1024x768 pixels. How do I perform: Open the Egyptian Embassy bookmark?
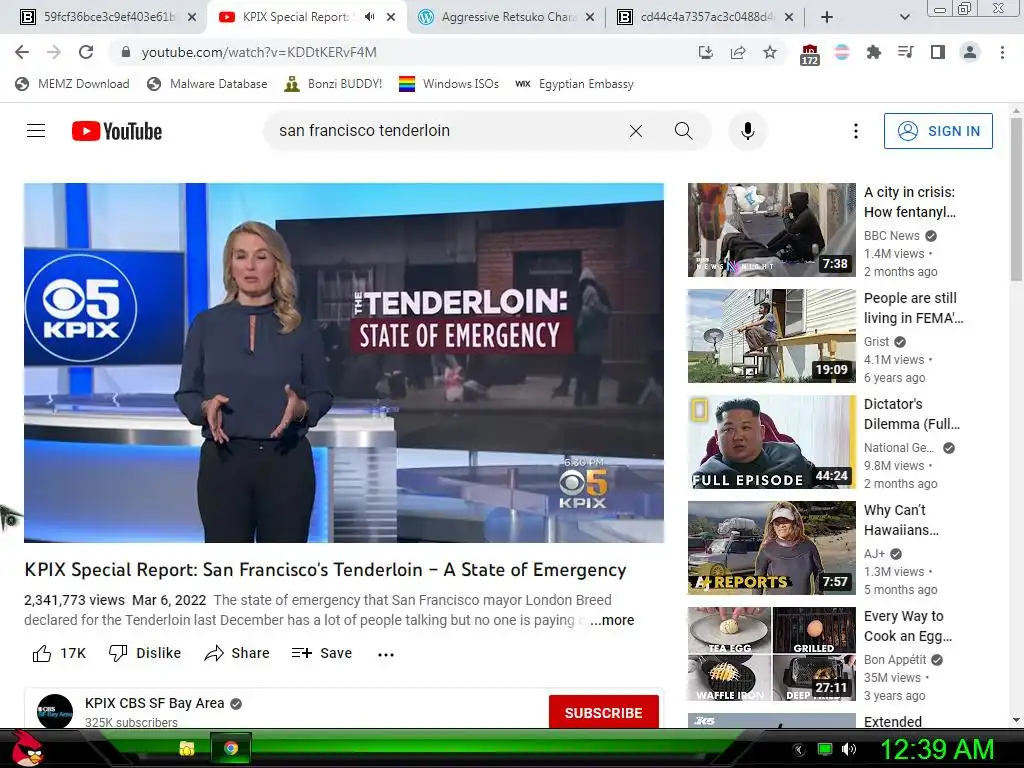click(x=575, y=84)
